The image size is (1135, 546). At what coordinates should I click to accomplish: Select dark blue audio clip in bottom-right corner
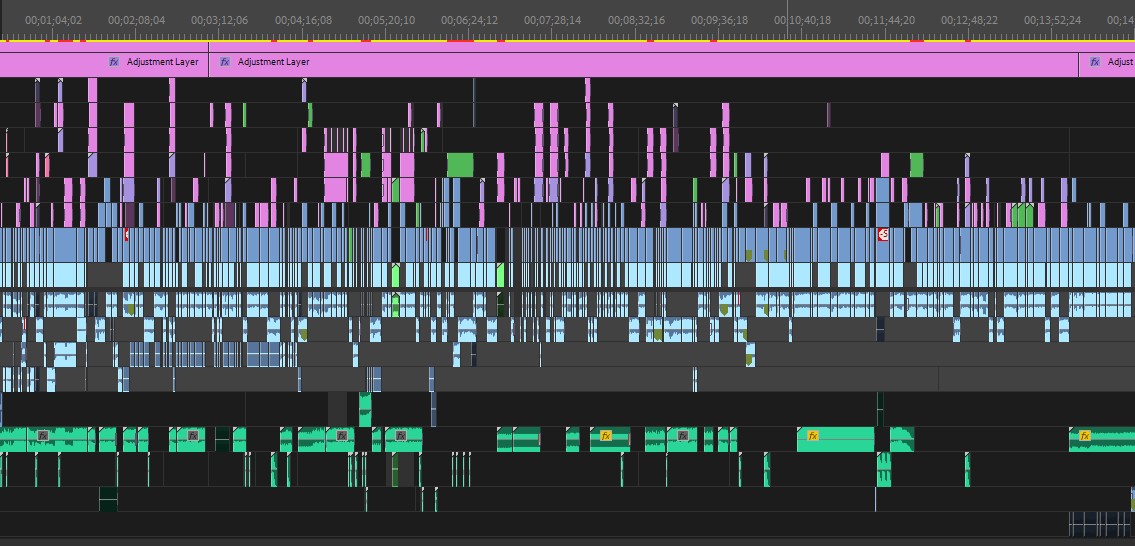click(1100, 524)
